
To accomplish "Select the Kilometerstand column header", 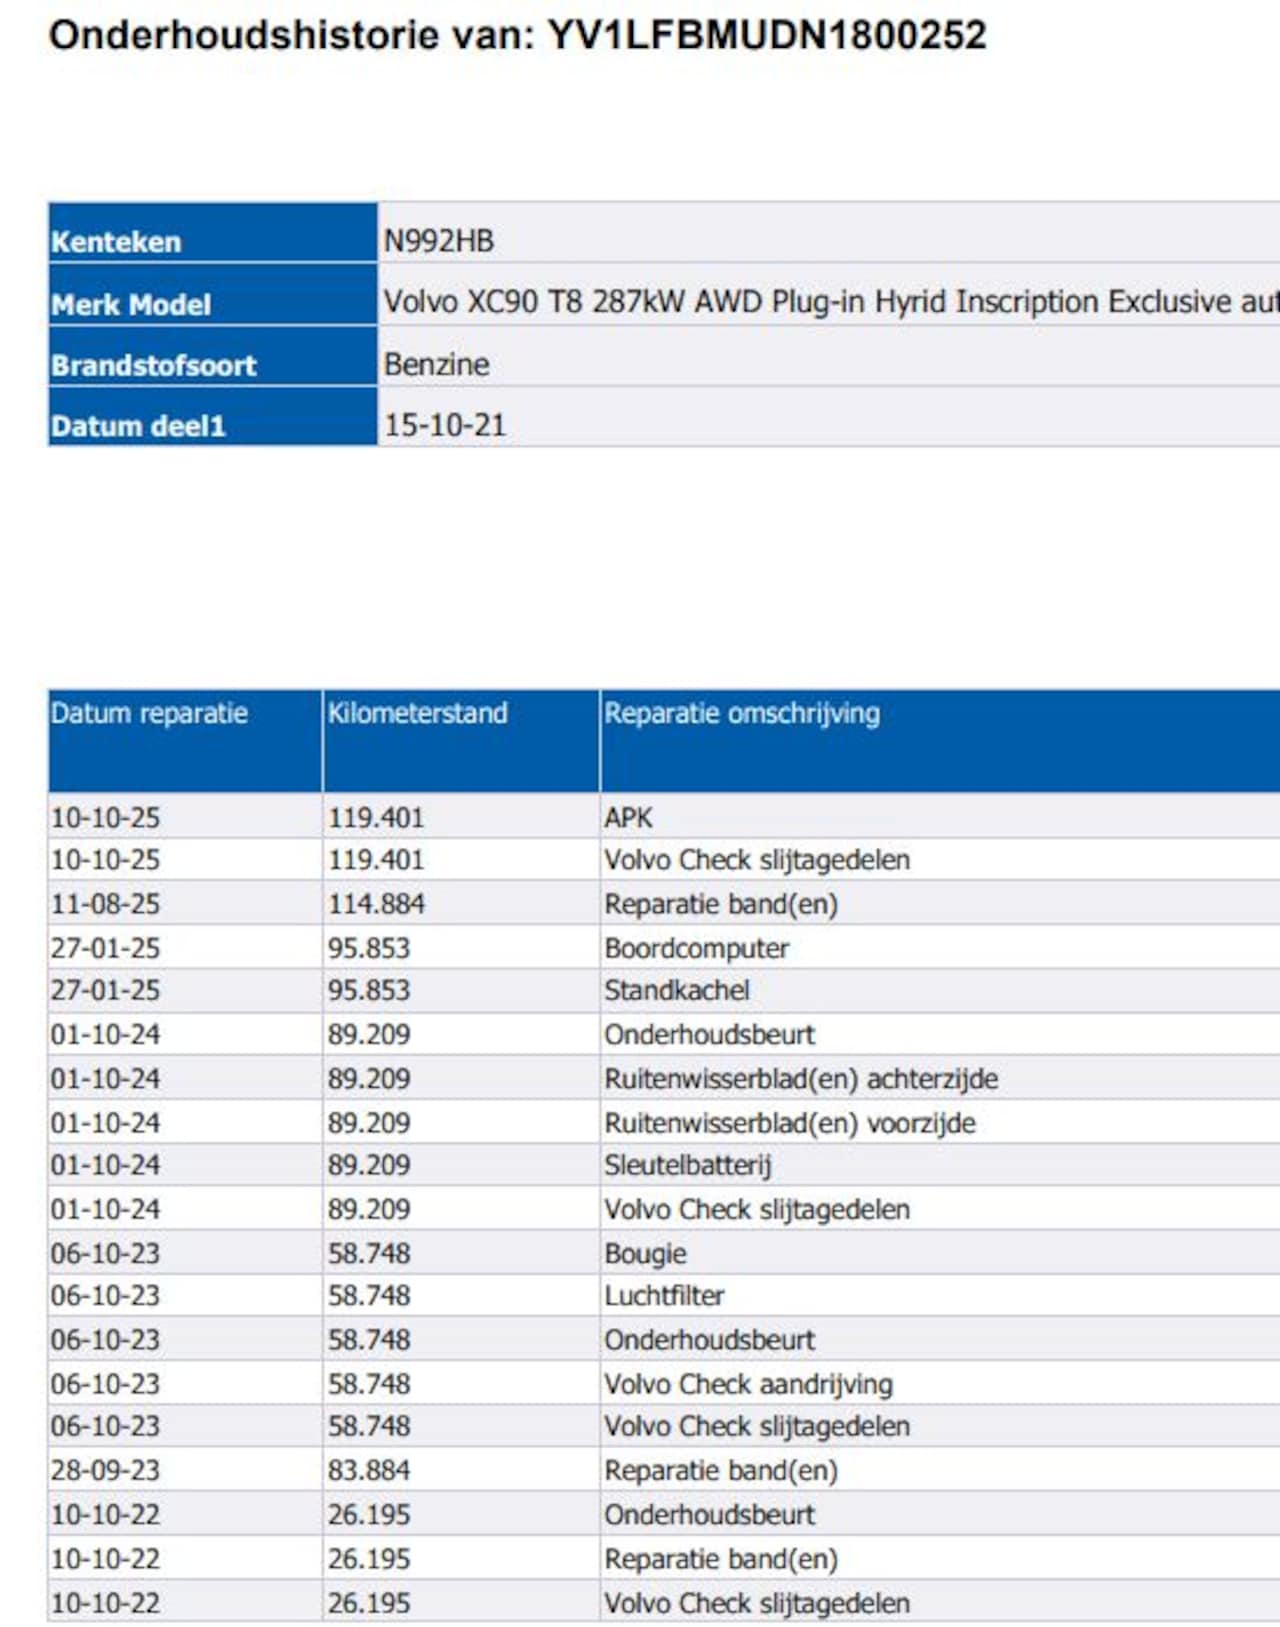I will [417, 714].
